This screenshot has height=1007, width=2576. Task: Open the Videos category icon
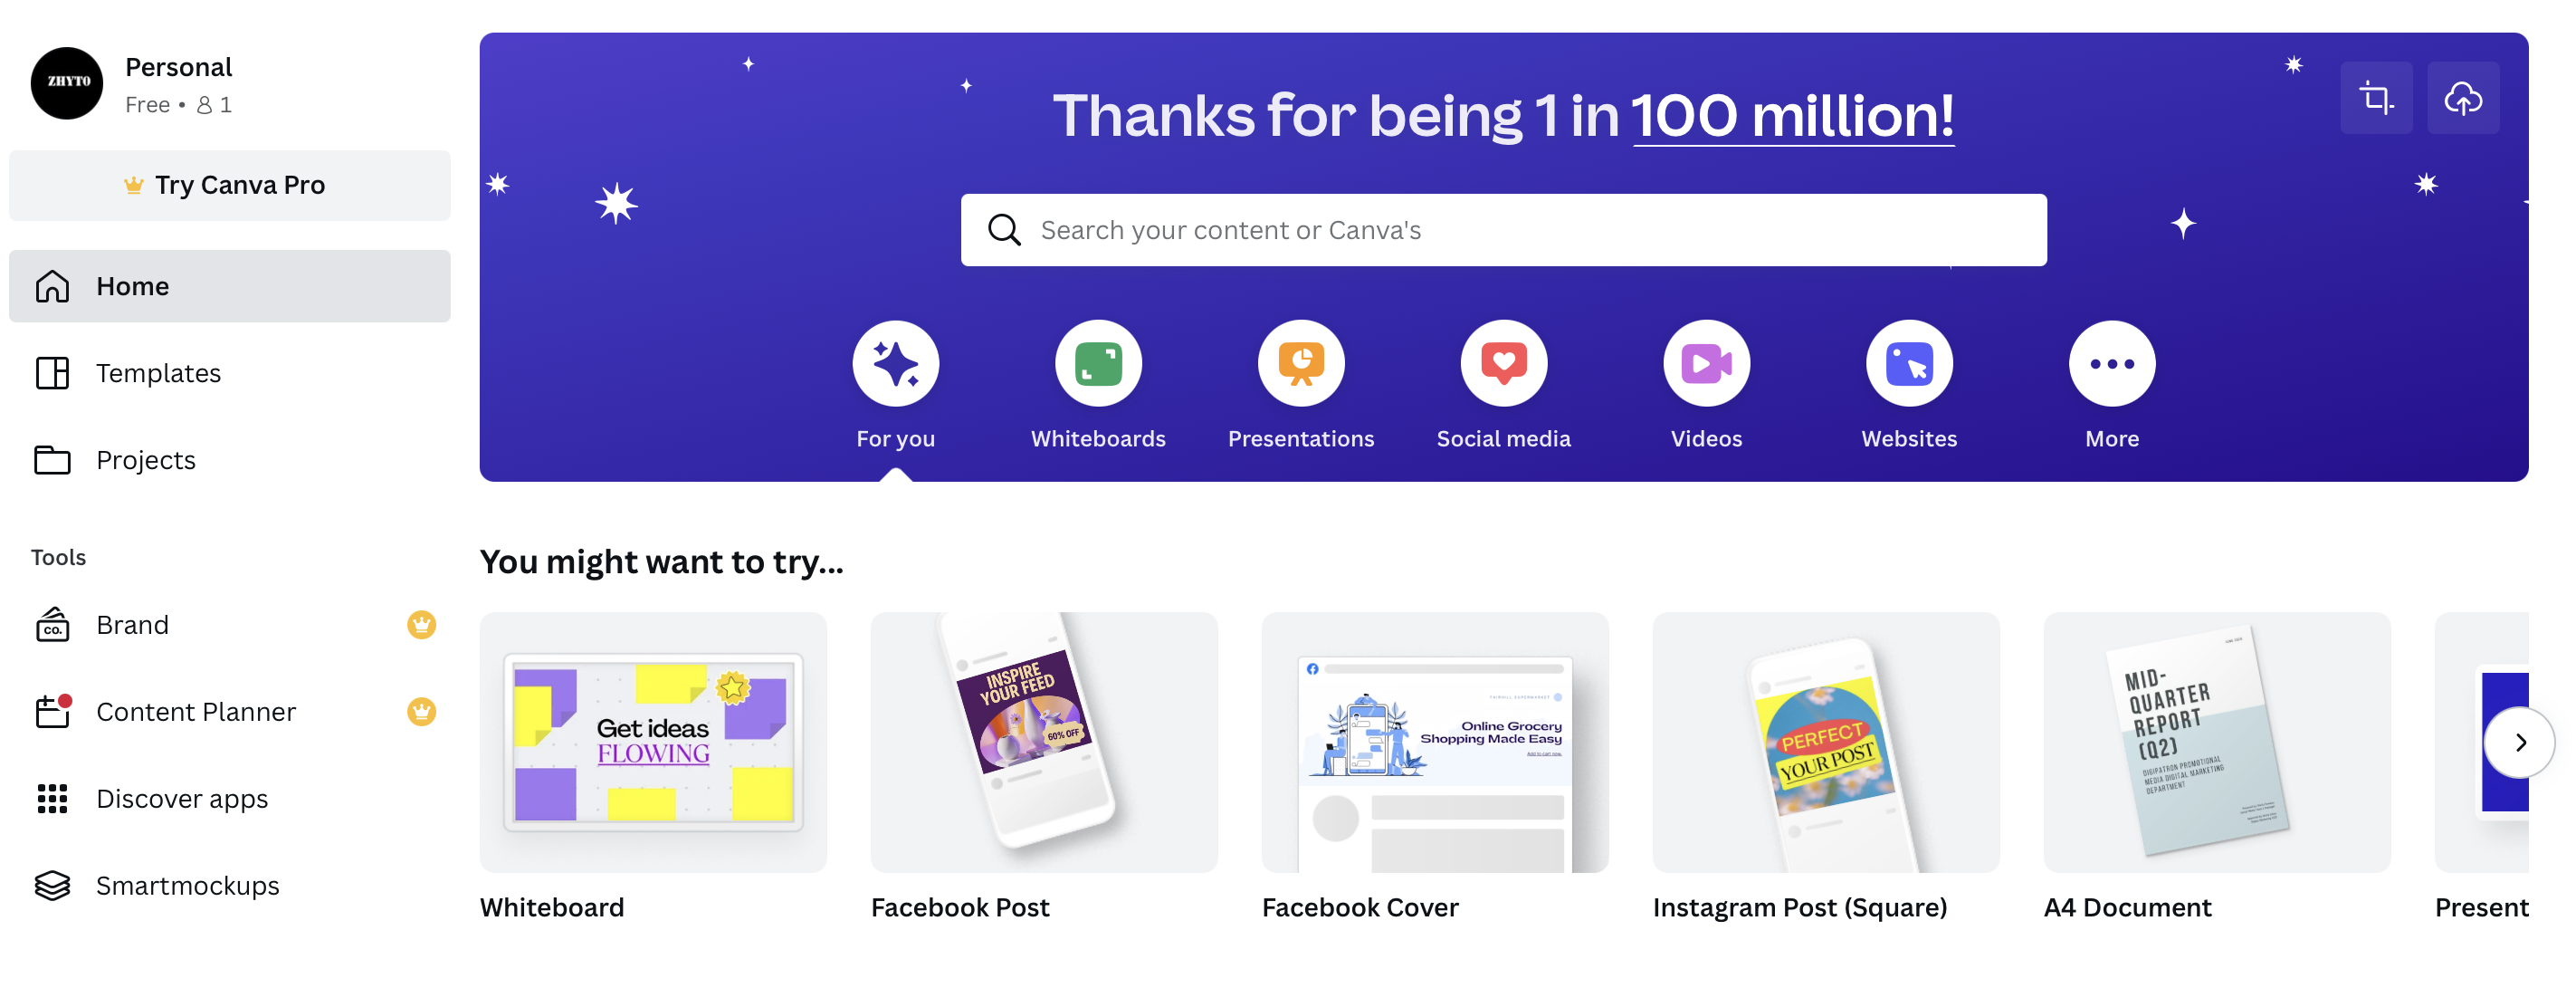pos(1706,364)
